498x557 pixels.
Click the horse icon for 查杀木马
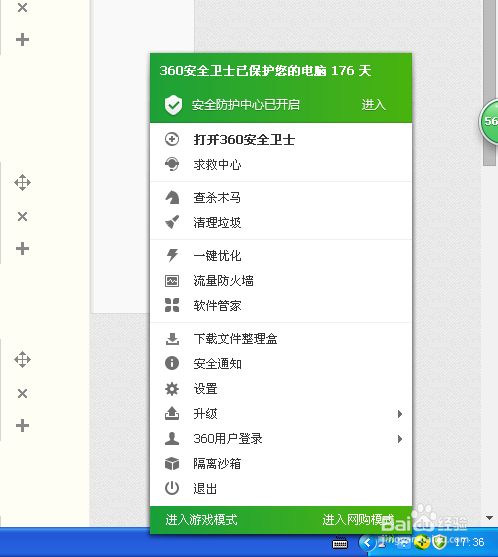click(172, 198)
